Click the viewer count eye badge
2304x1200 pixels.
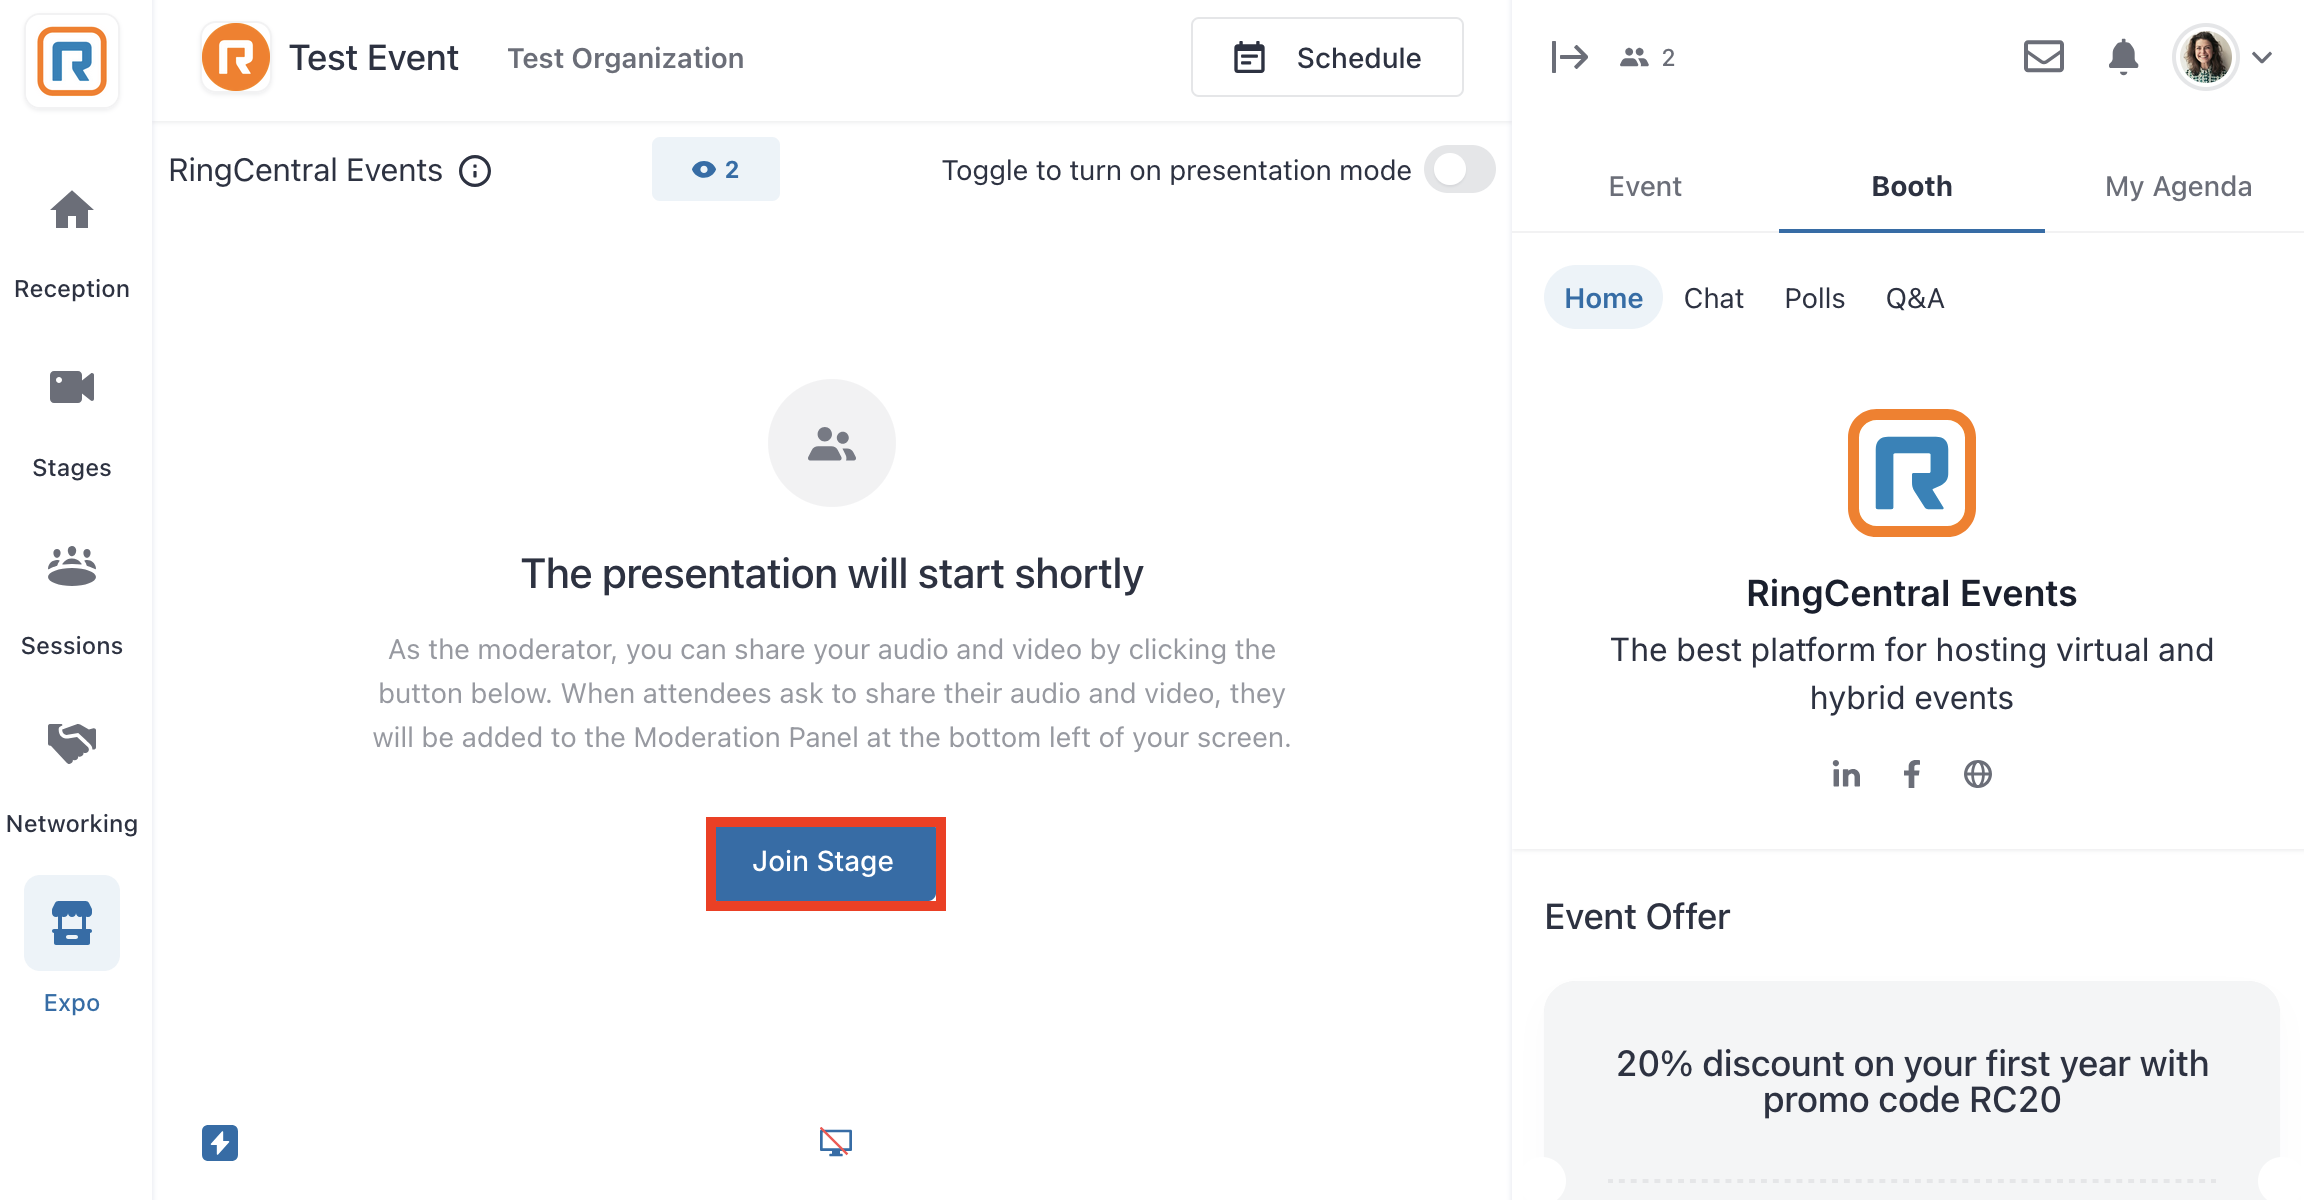716,169
